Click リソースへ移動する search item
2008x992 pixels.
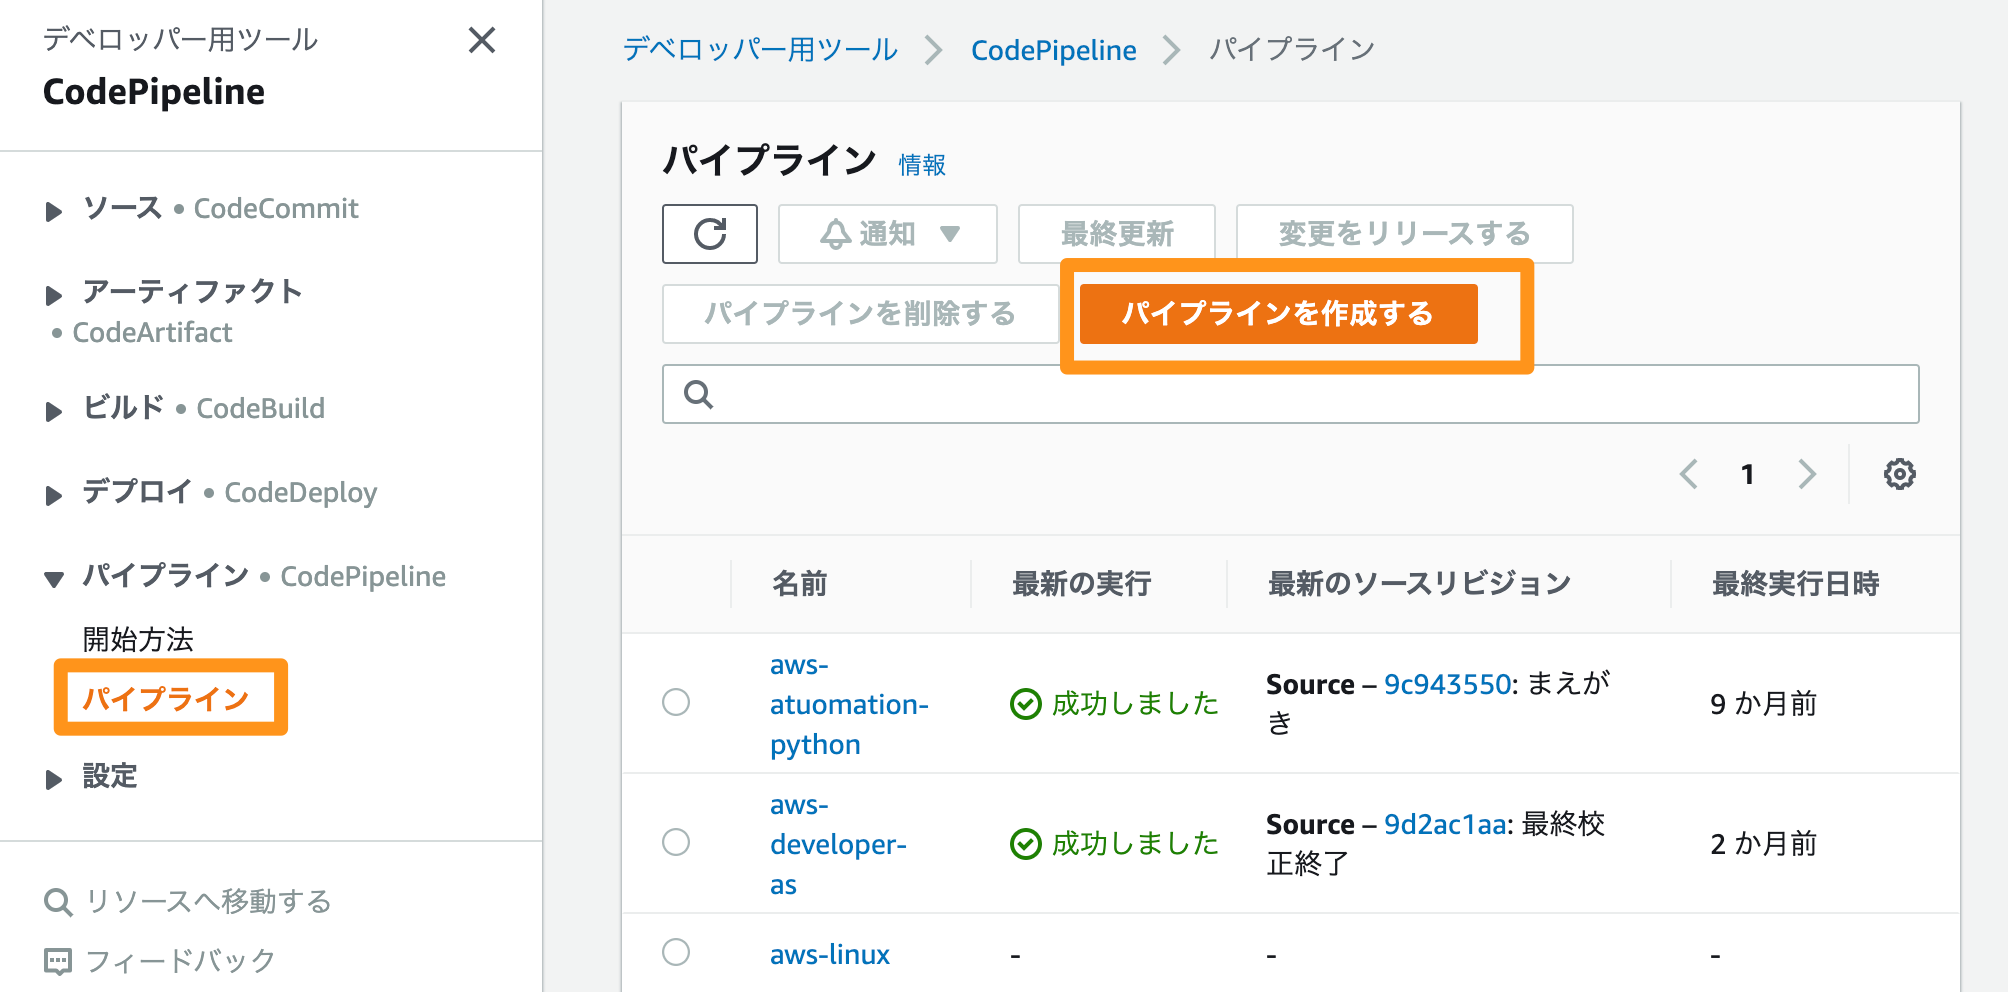(x=208, y=901)
